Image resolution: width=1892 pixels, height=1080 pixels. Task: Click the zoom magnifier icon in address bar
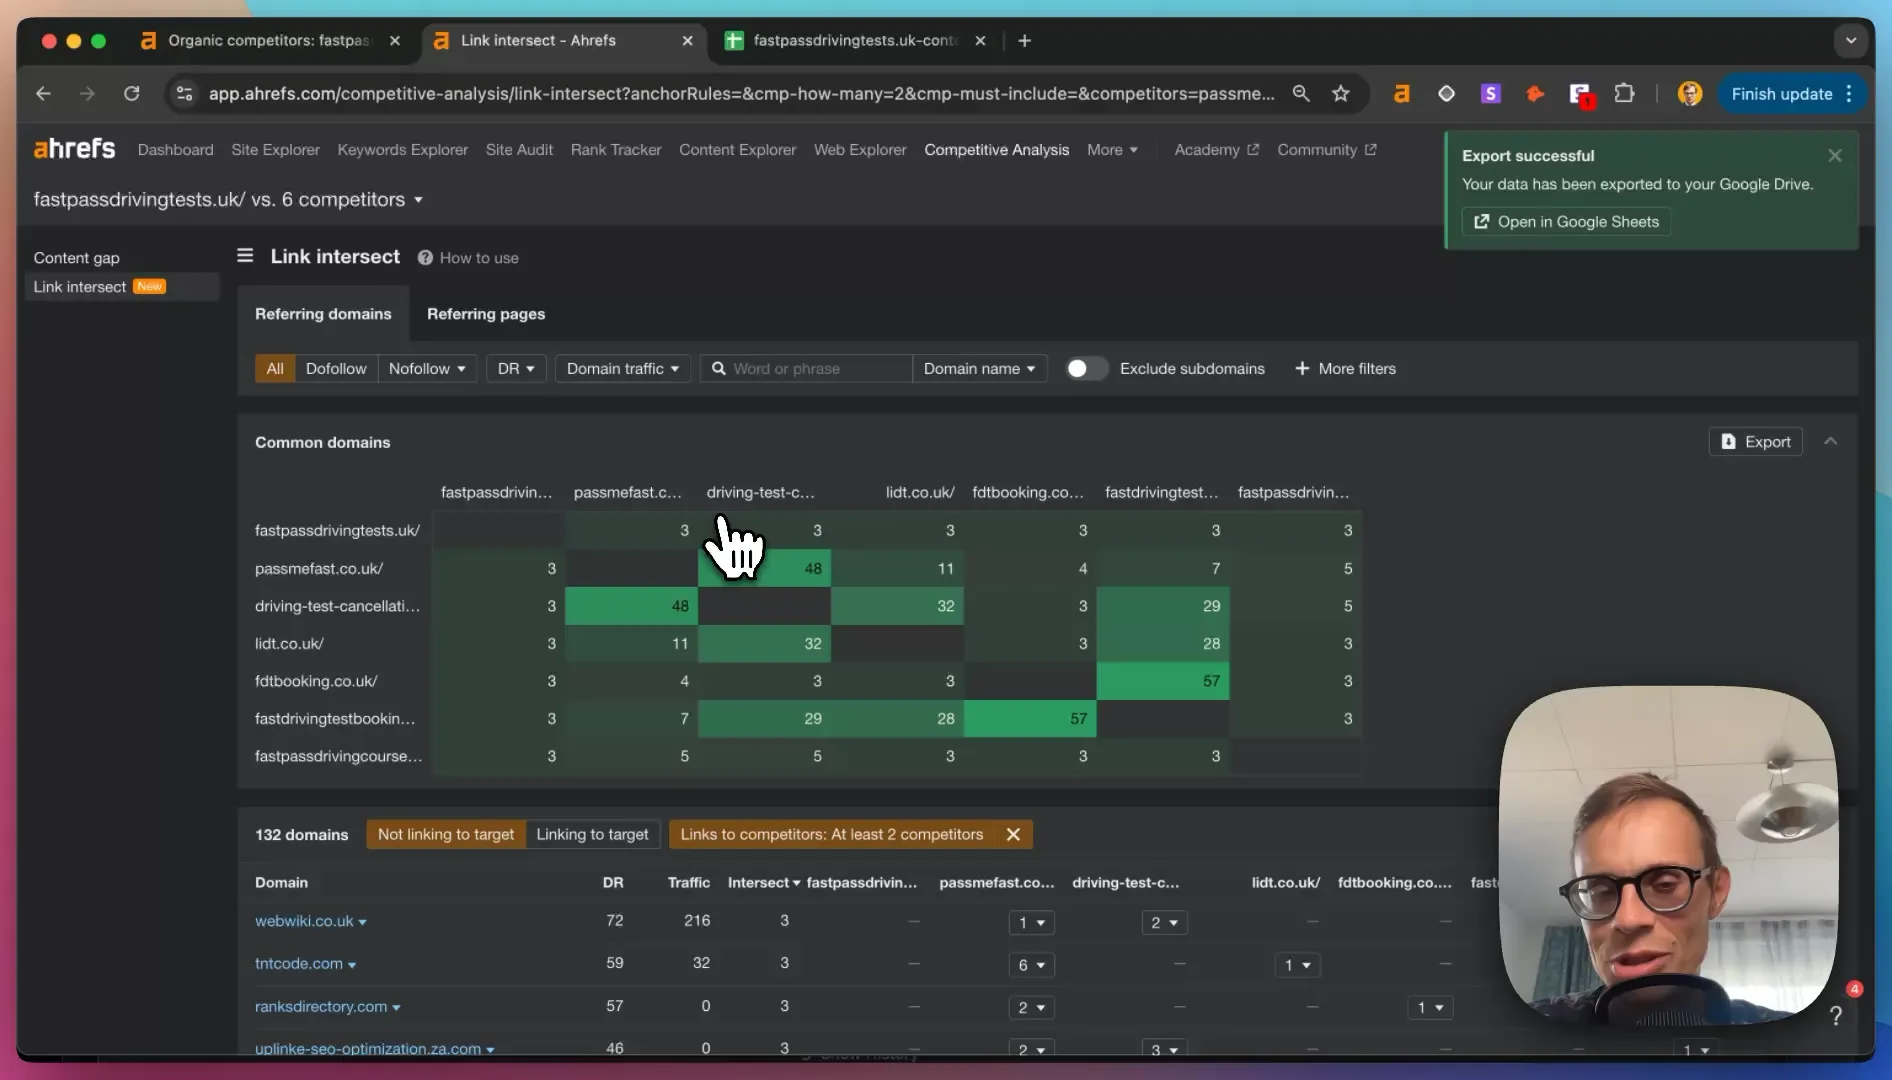(1301, 94)
